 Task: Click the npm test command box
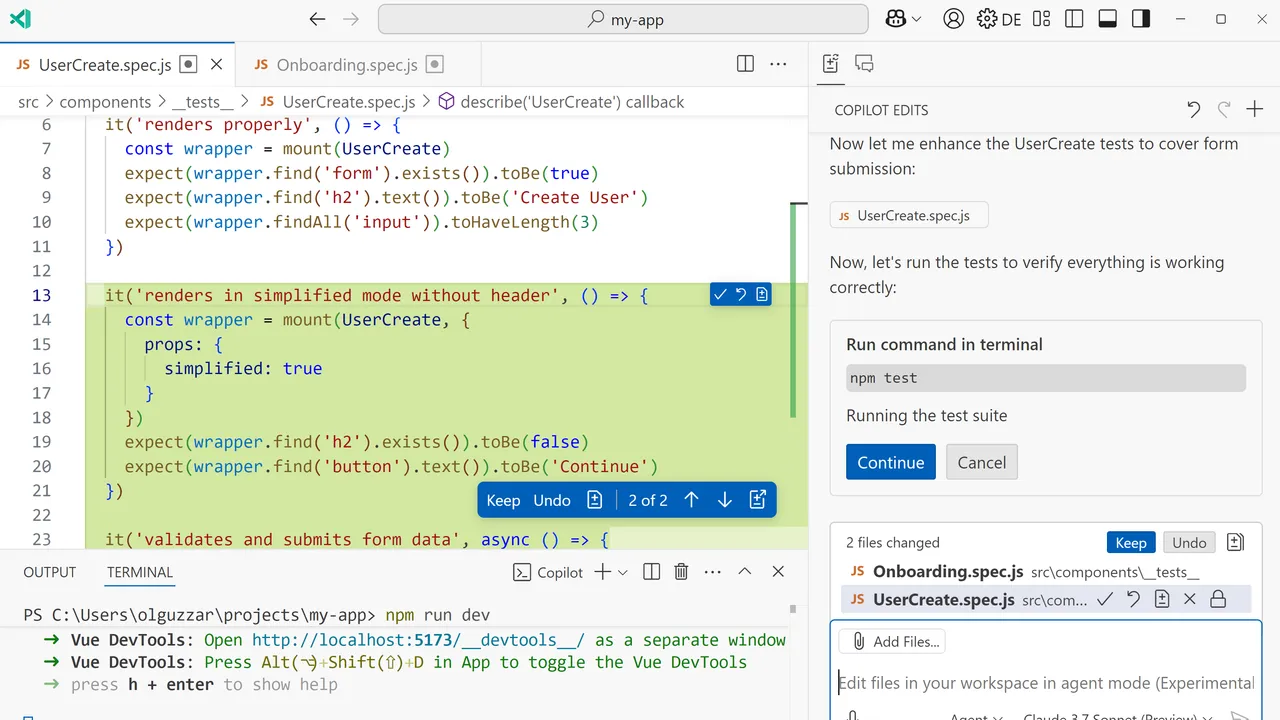[x=1046, y=378]
